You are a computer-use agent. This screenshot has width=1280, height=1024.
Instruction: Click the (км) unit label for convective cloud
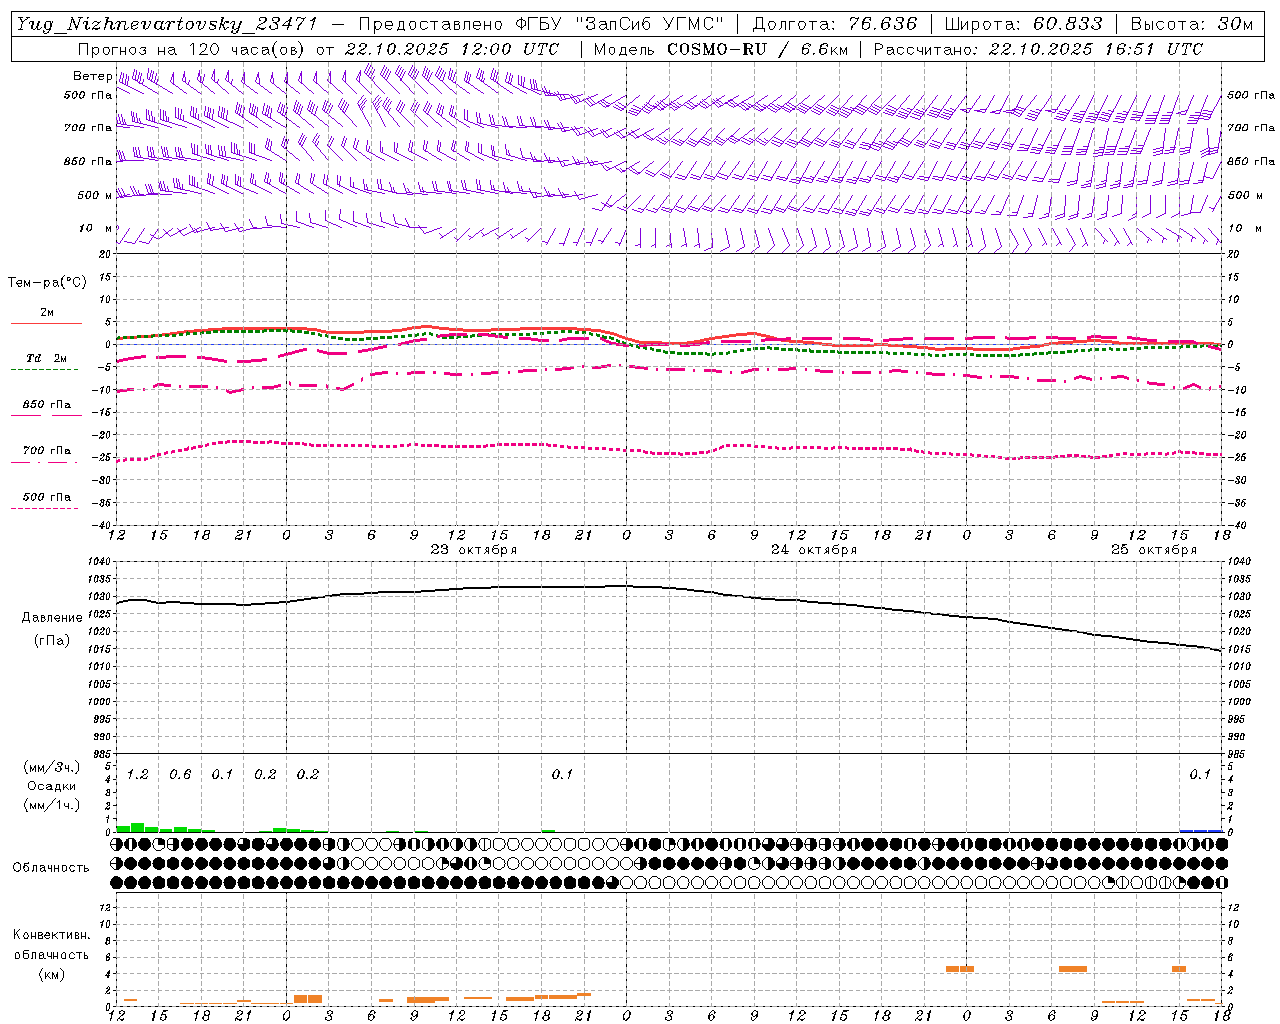pos(52,974)
